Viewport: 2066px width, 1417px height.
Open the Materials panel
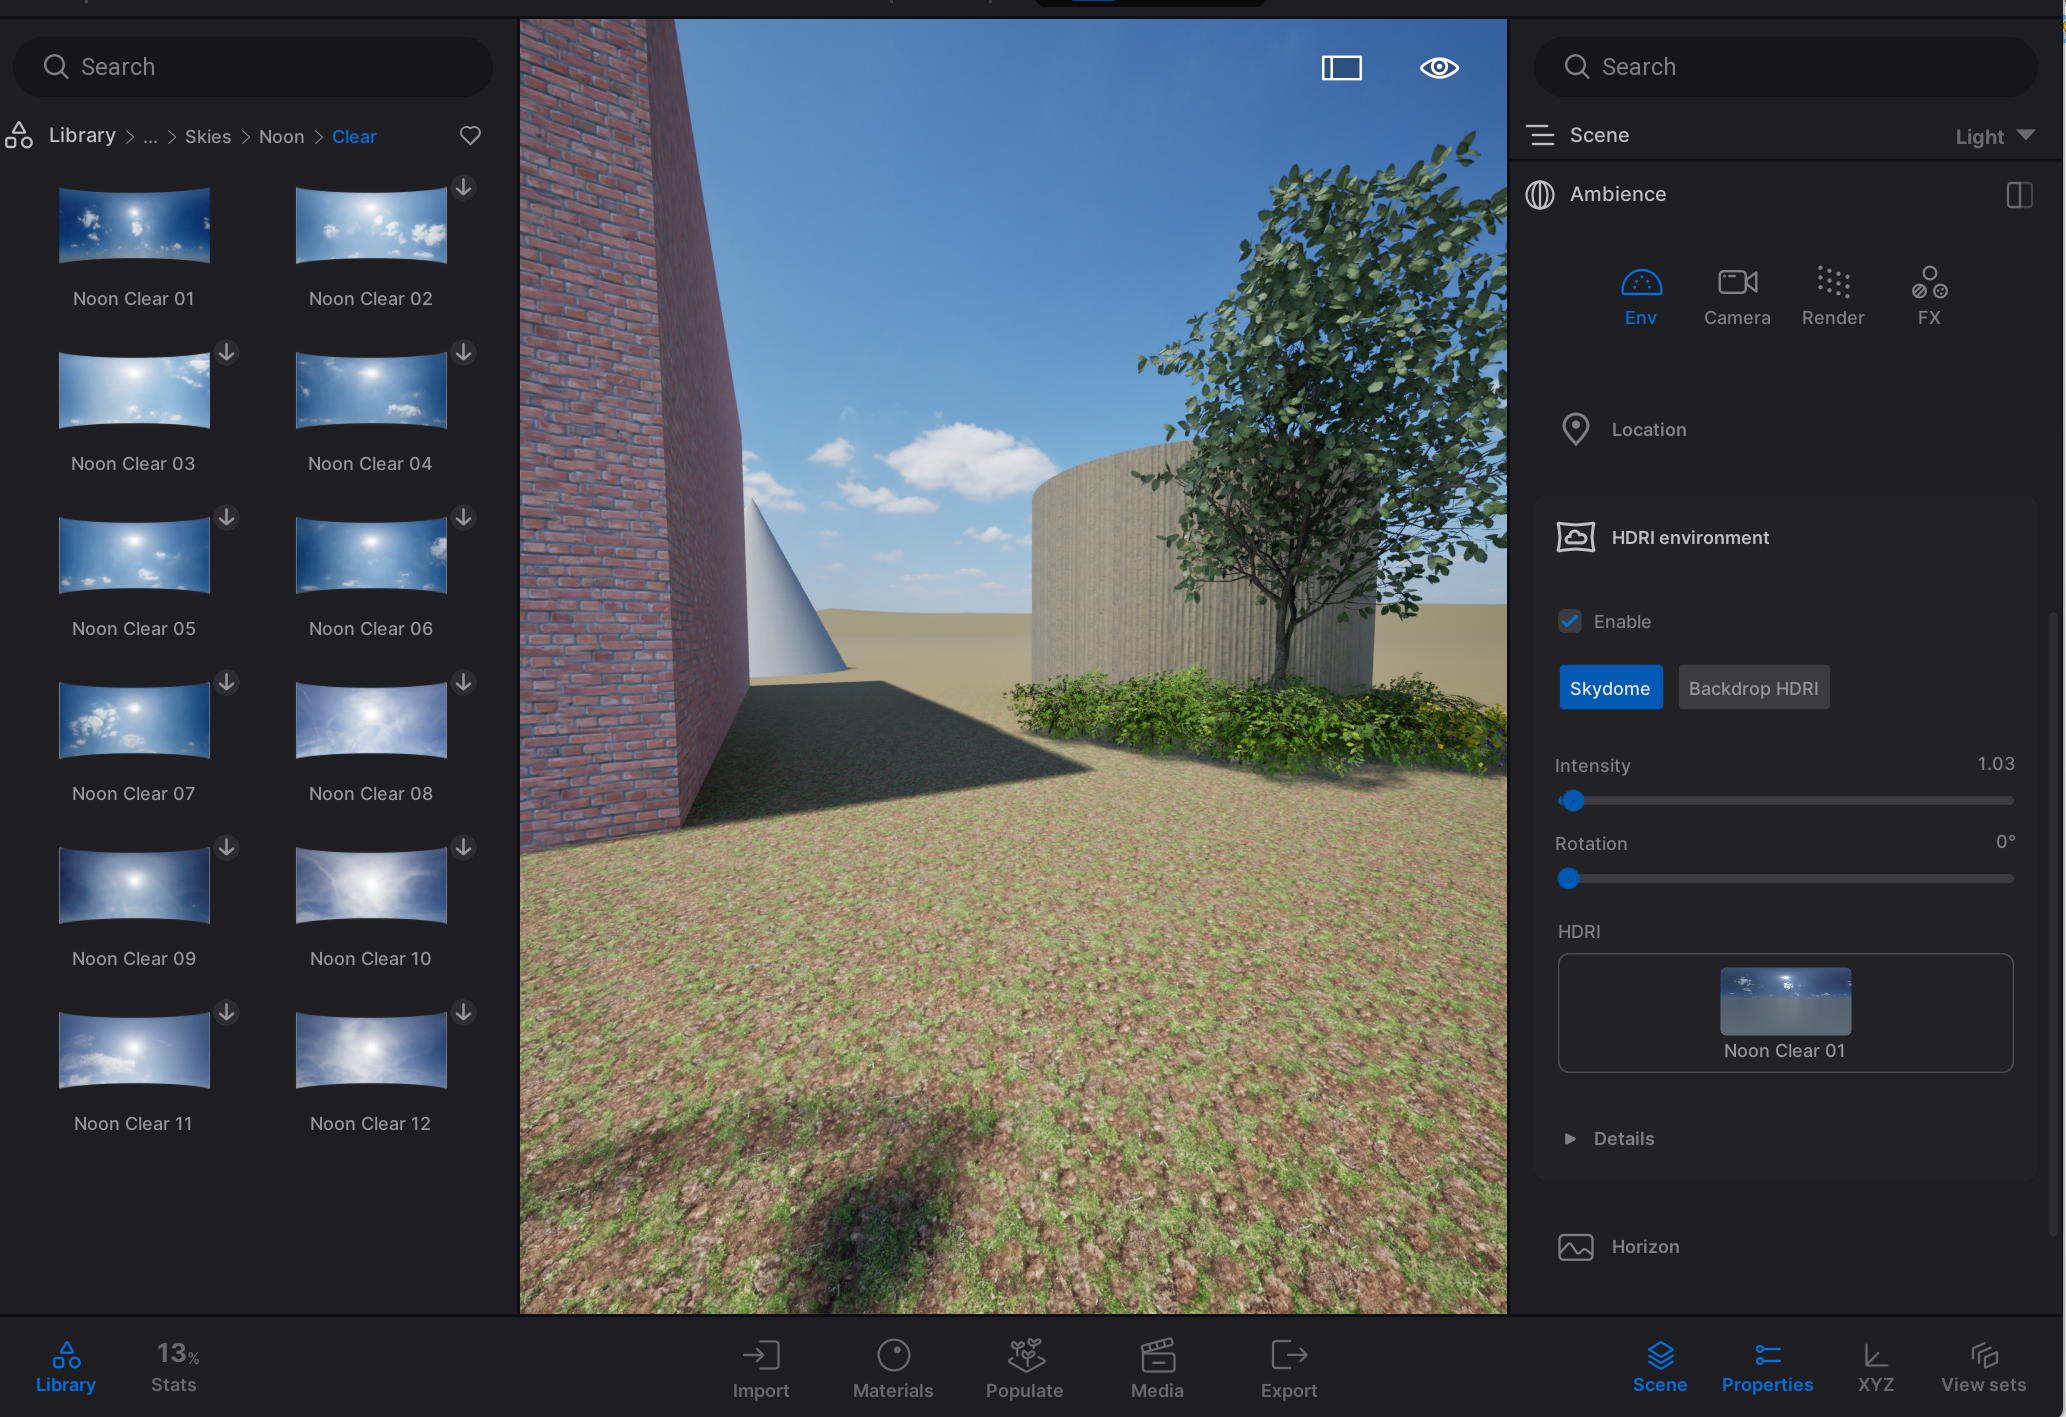(x=892, y=1368)
